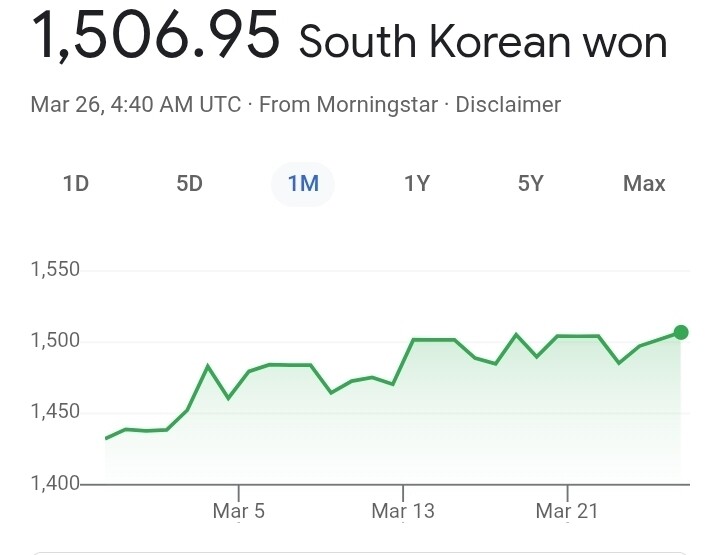Screen dimensions: 720x555
Task: Click the green endpoint dot on chart
Action: tap(681, 332)
